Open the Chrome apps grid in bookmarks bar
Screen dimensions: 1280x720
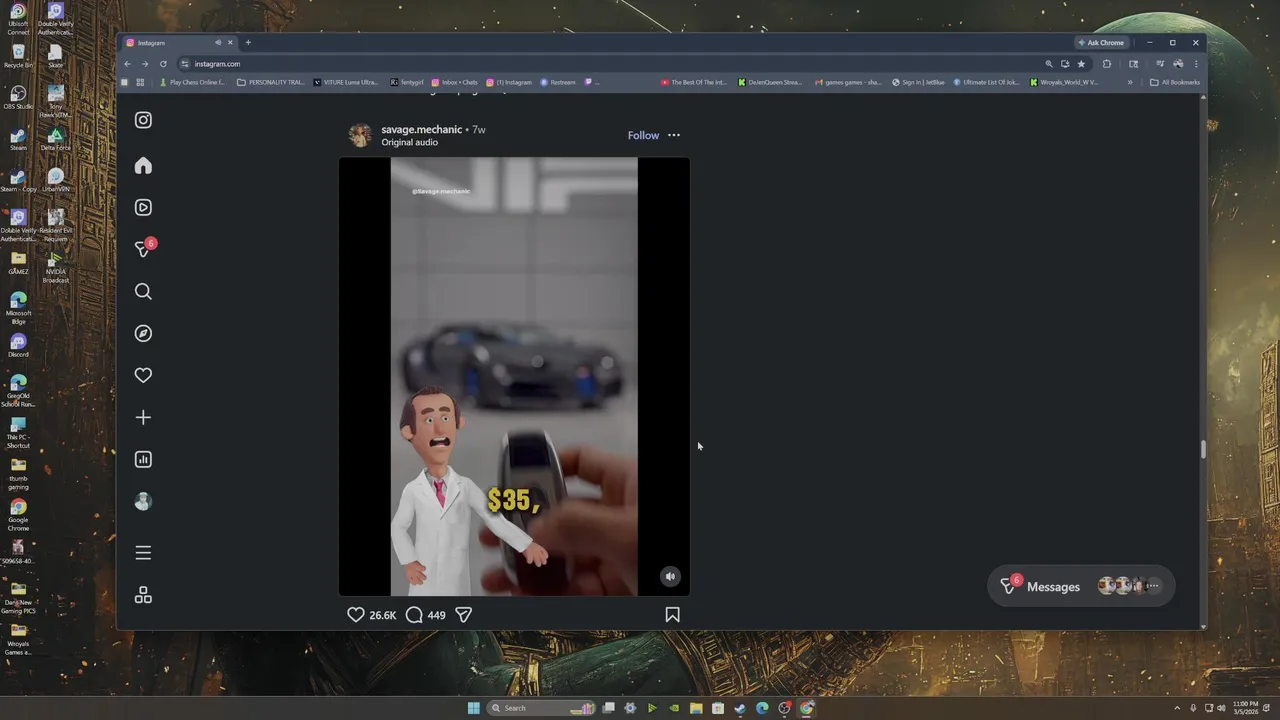tap(140, 83)
